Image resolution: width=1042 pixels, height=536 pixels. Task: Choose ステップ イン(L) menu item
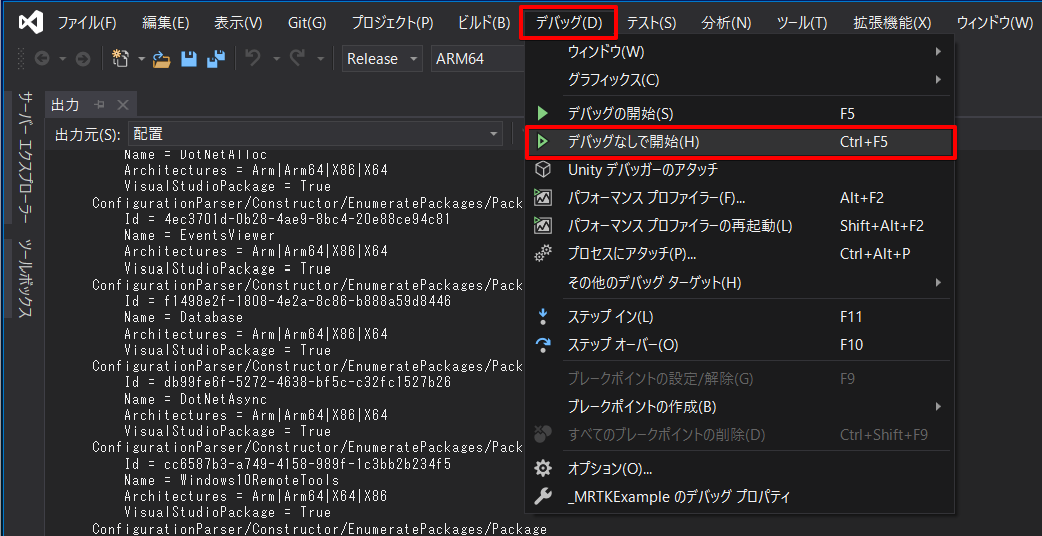739,317
